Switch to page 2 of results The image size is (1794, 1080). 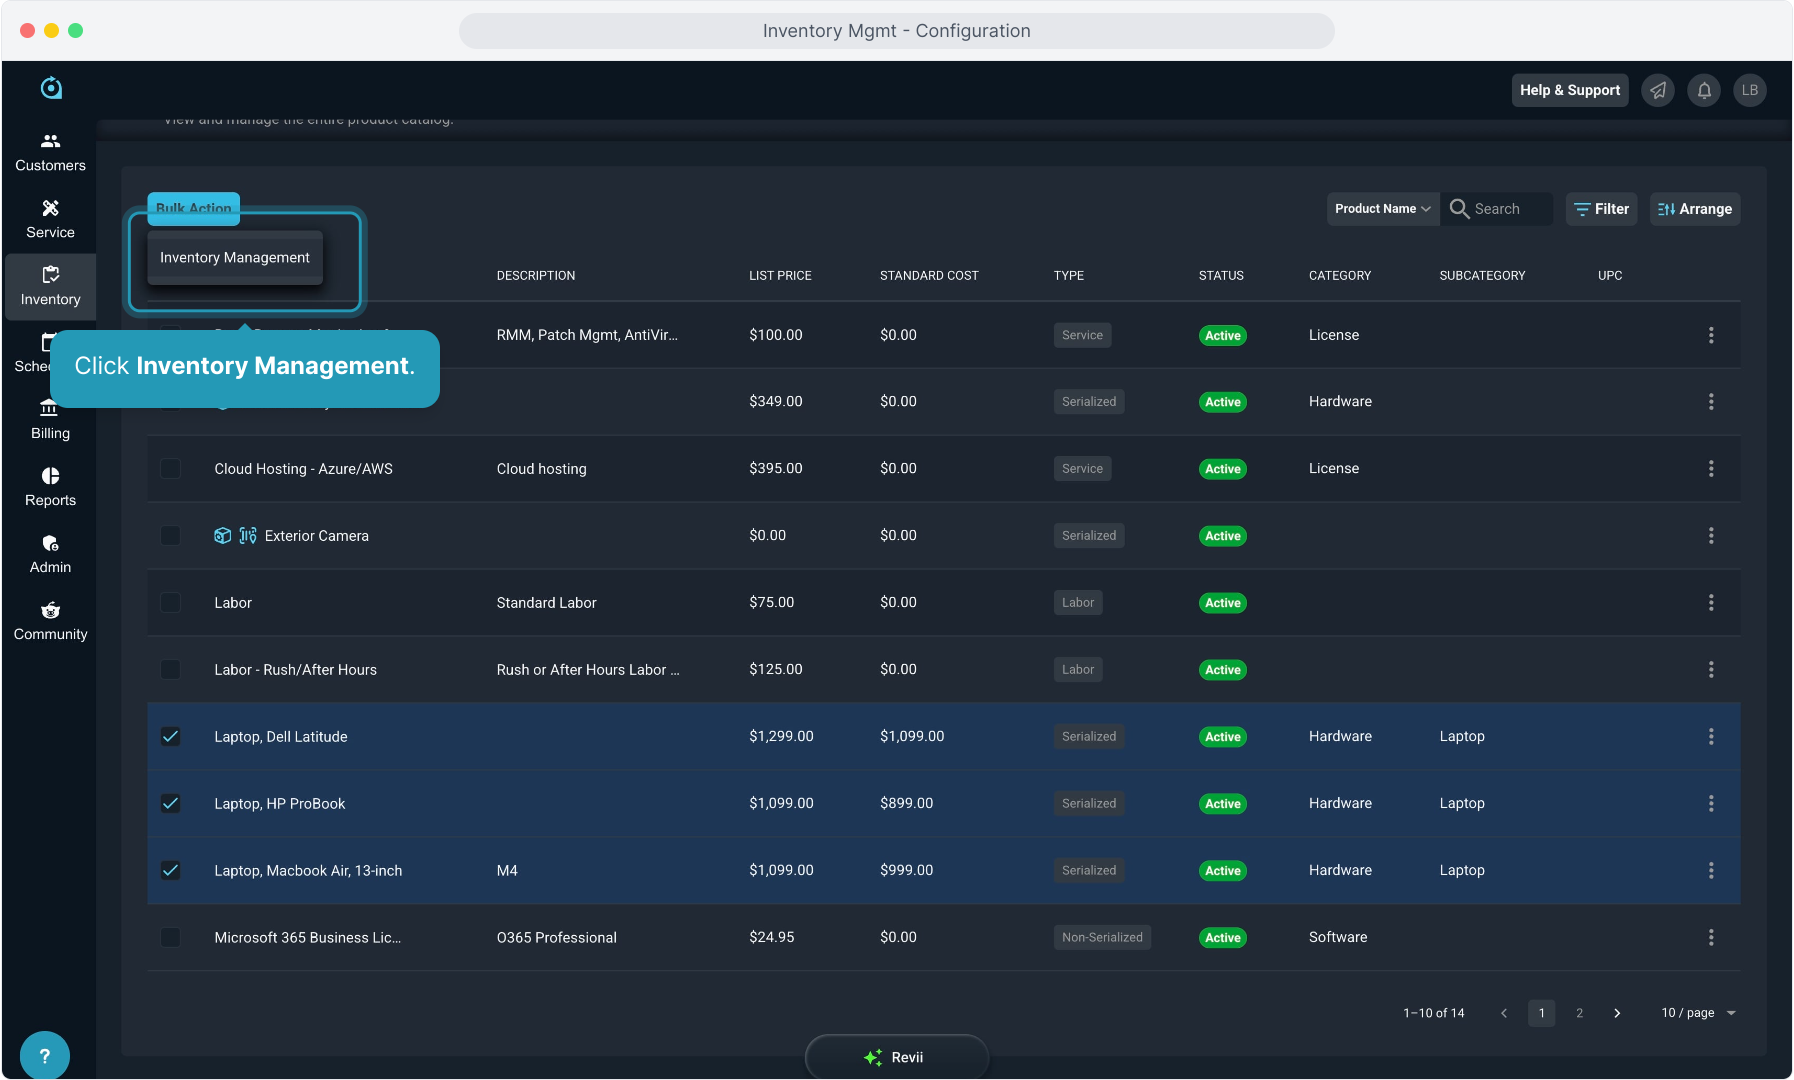click(x=1579, y=1013)
